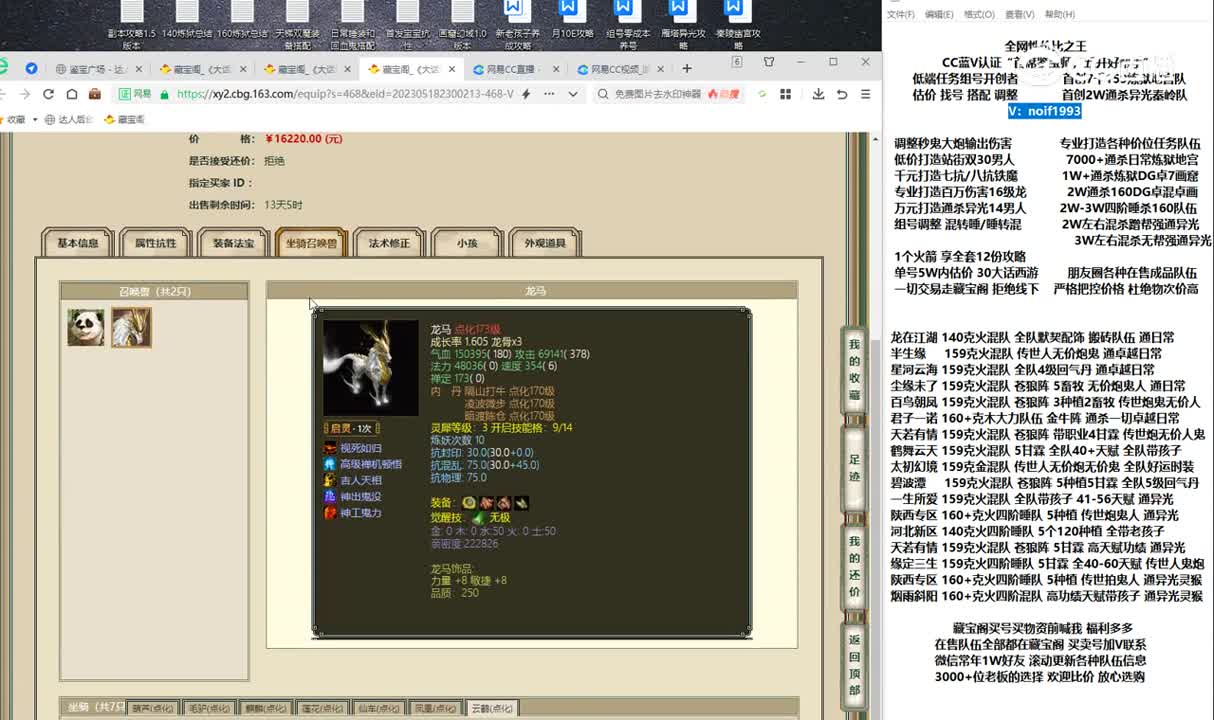Click the browser reload icon
Viewport: 1214px width, 720px height.
pos(48,94)
